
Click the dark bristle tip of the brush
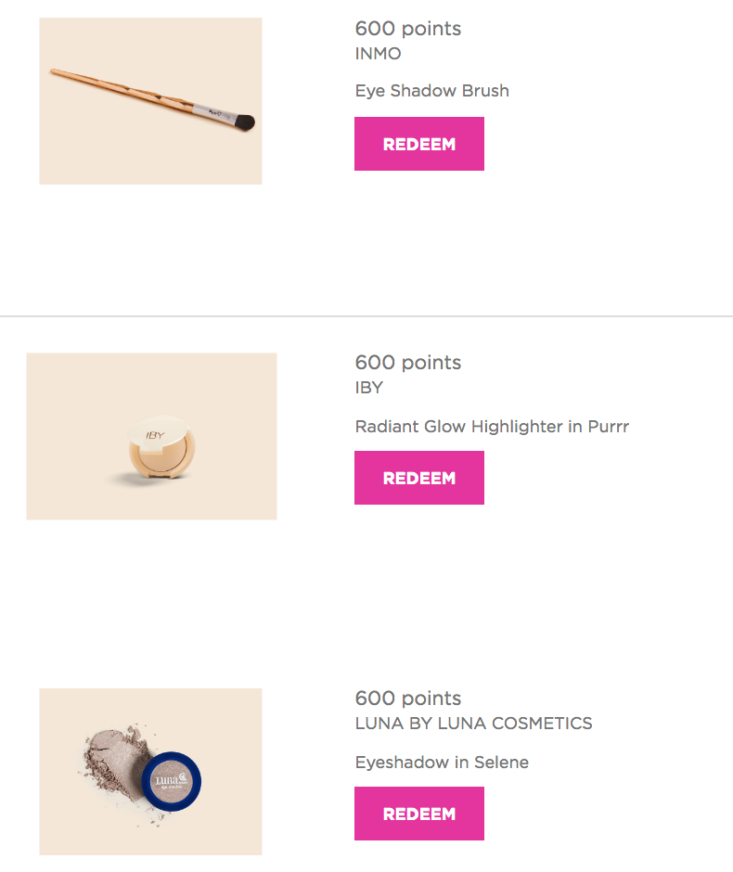coord(245,122)
